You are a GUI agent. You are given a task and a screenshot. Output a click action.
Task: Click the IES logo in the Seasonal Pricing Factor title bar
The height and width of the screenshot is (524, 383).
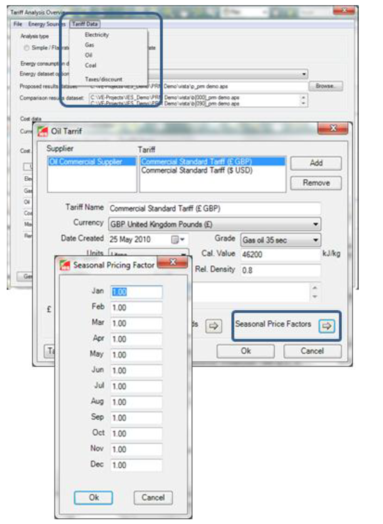65,265
